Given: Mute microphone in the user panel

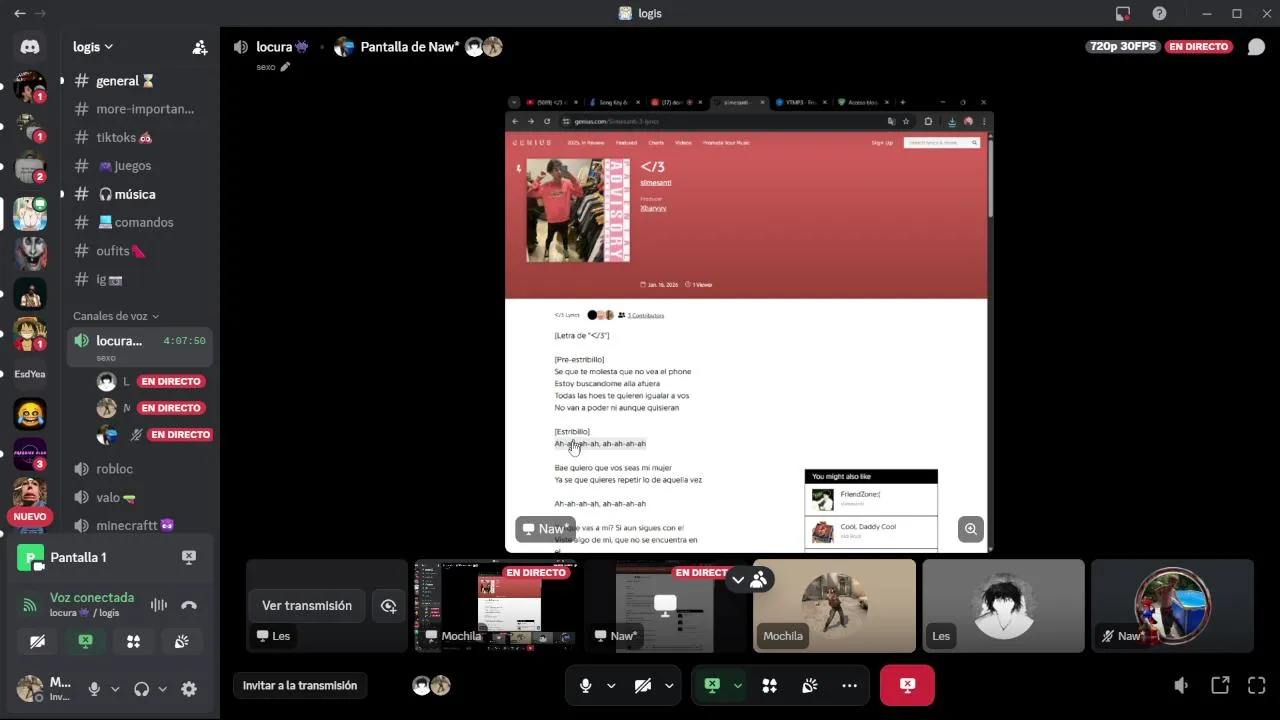Looking at the screenshot, I should click(94, 689).
